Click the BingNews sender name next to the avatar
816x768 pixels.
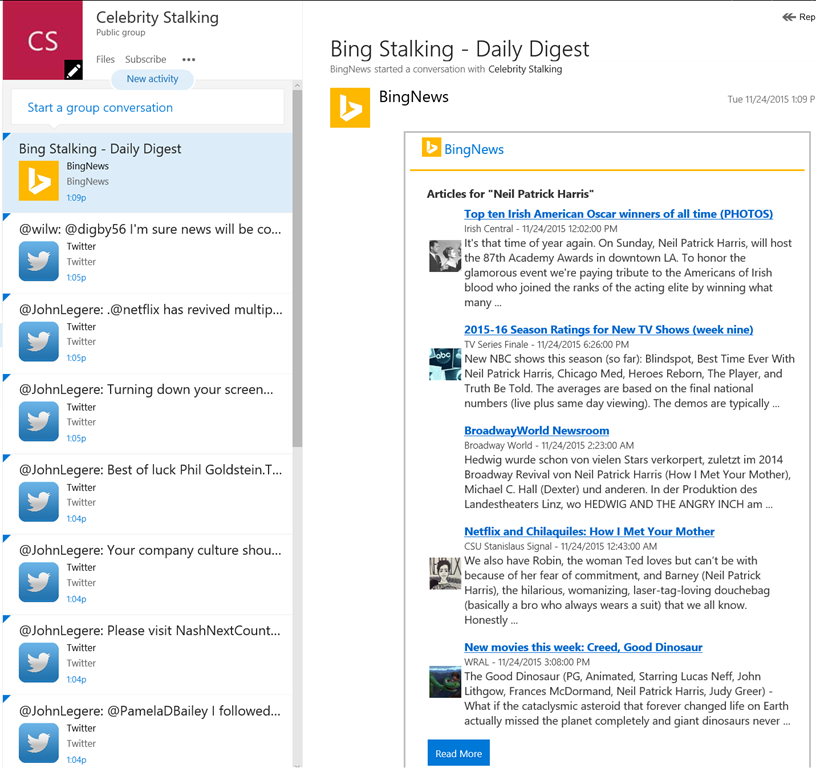tap(414, 97)
